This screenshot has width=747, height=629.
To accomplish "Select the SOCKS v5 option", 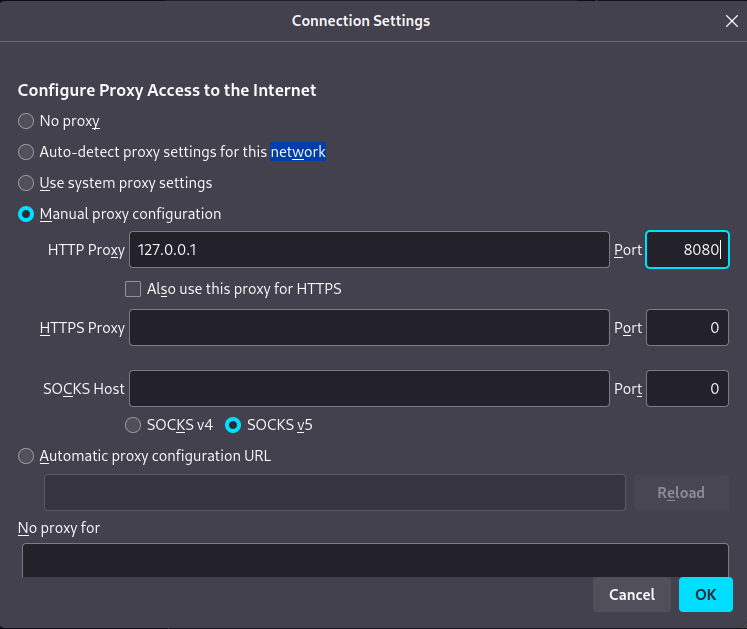I will tap(233, 425).
